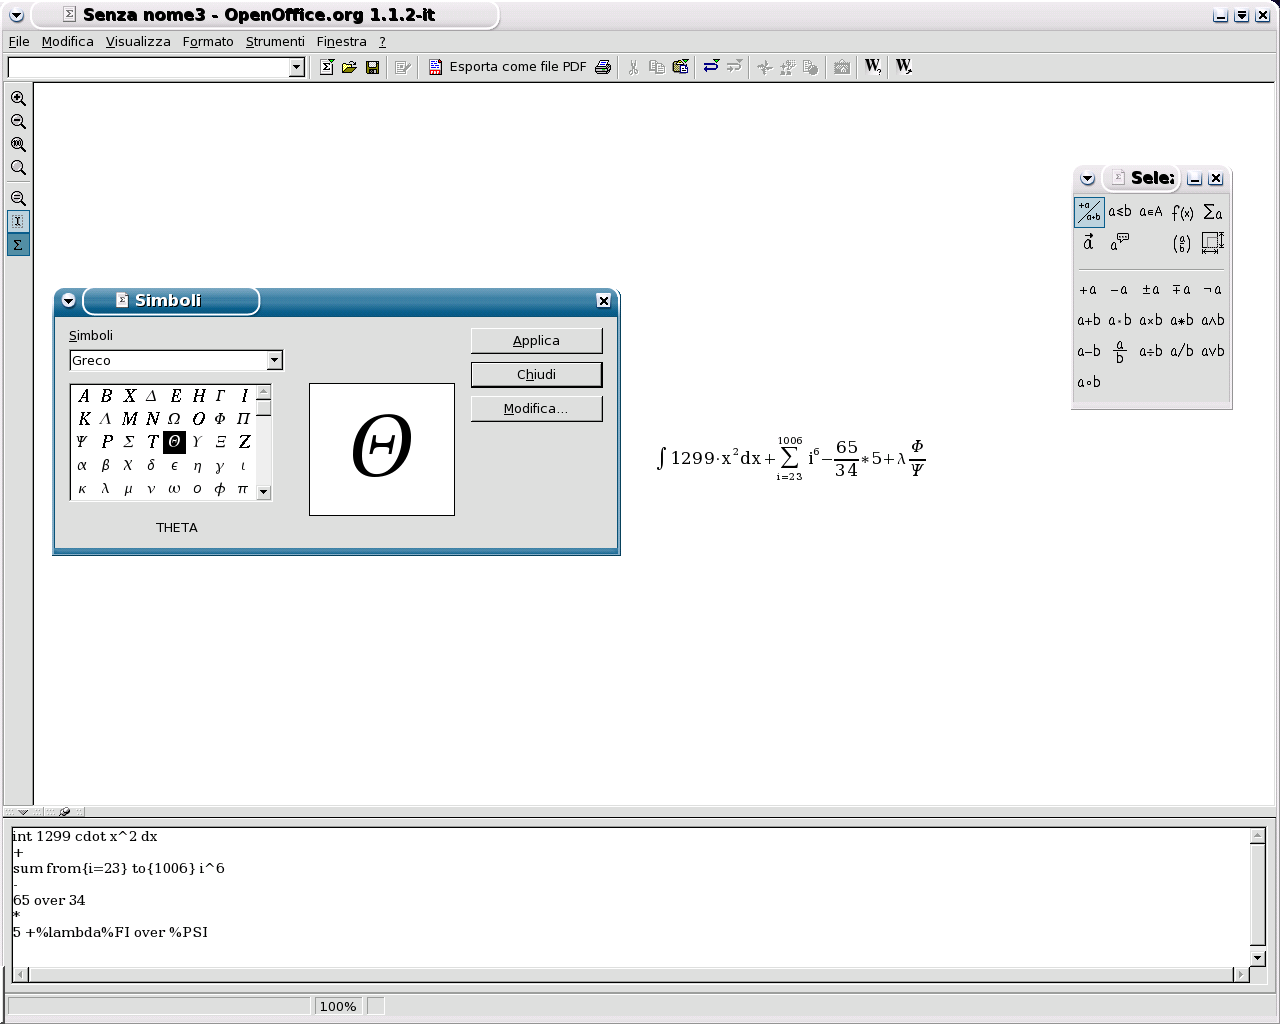Viewport: 1280px width, 1024px height.
Task: Insert the fraction a over b operator
Action: [x=1120, y=351]
